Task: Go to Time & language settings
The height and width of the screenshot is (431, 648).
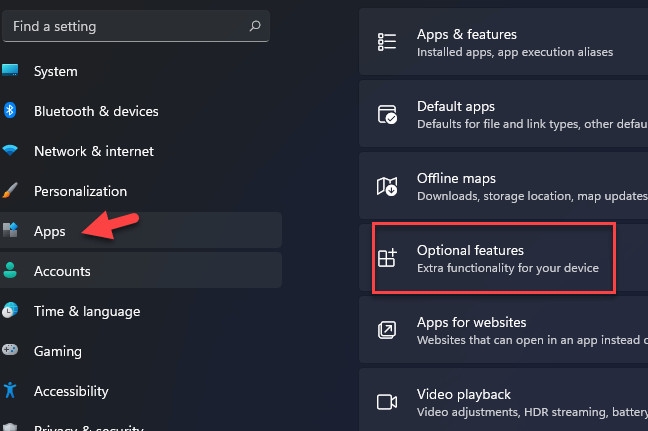Action: tap(141, 311)
